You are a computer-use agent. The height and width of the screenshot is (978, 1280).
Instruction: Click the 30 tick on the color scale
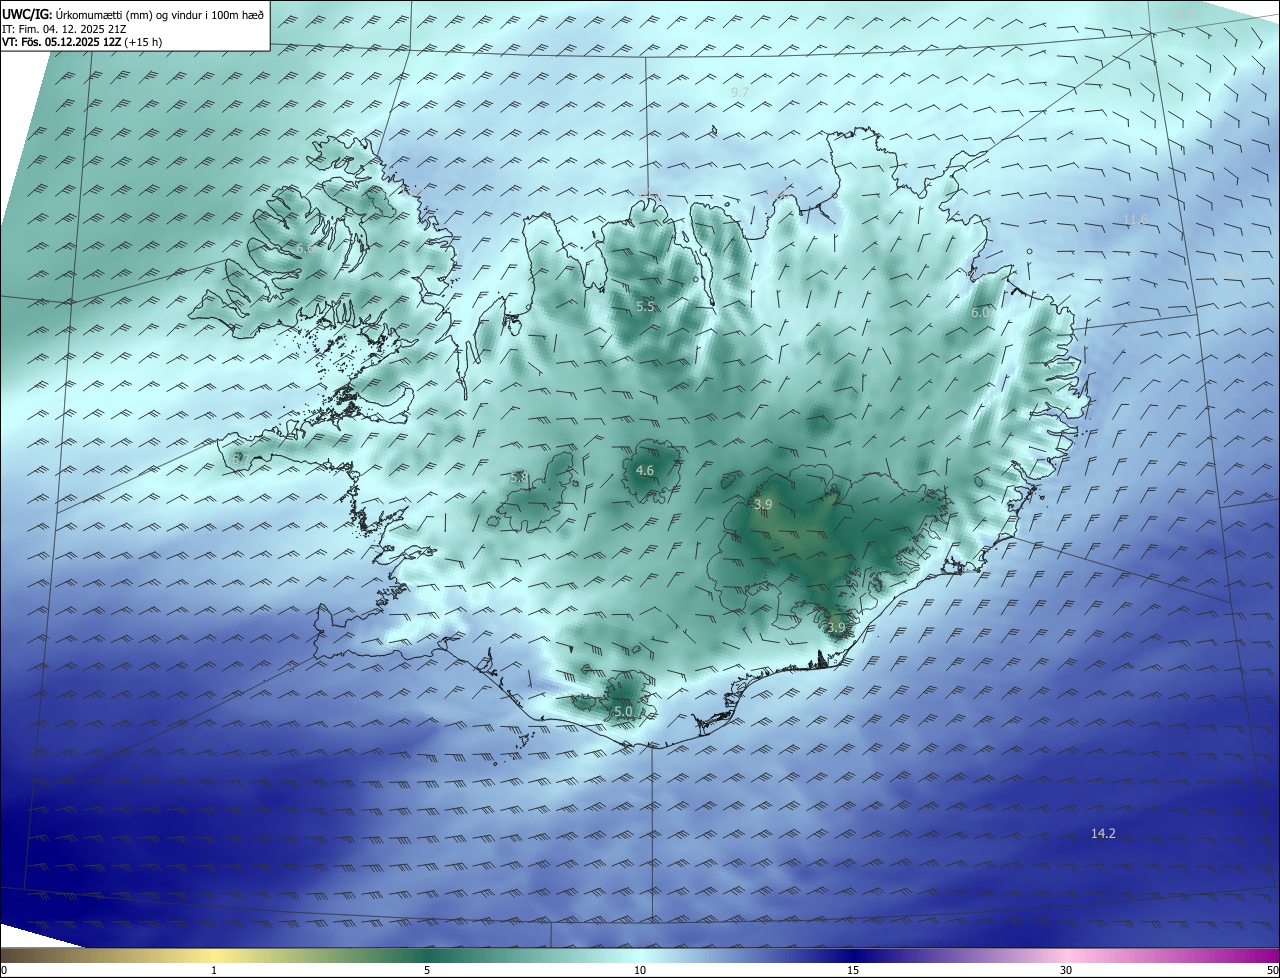(x=1066, y=970)
